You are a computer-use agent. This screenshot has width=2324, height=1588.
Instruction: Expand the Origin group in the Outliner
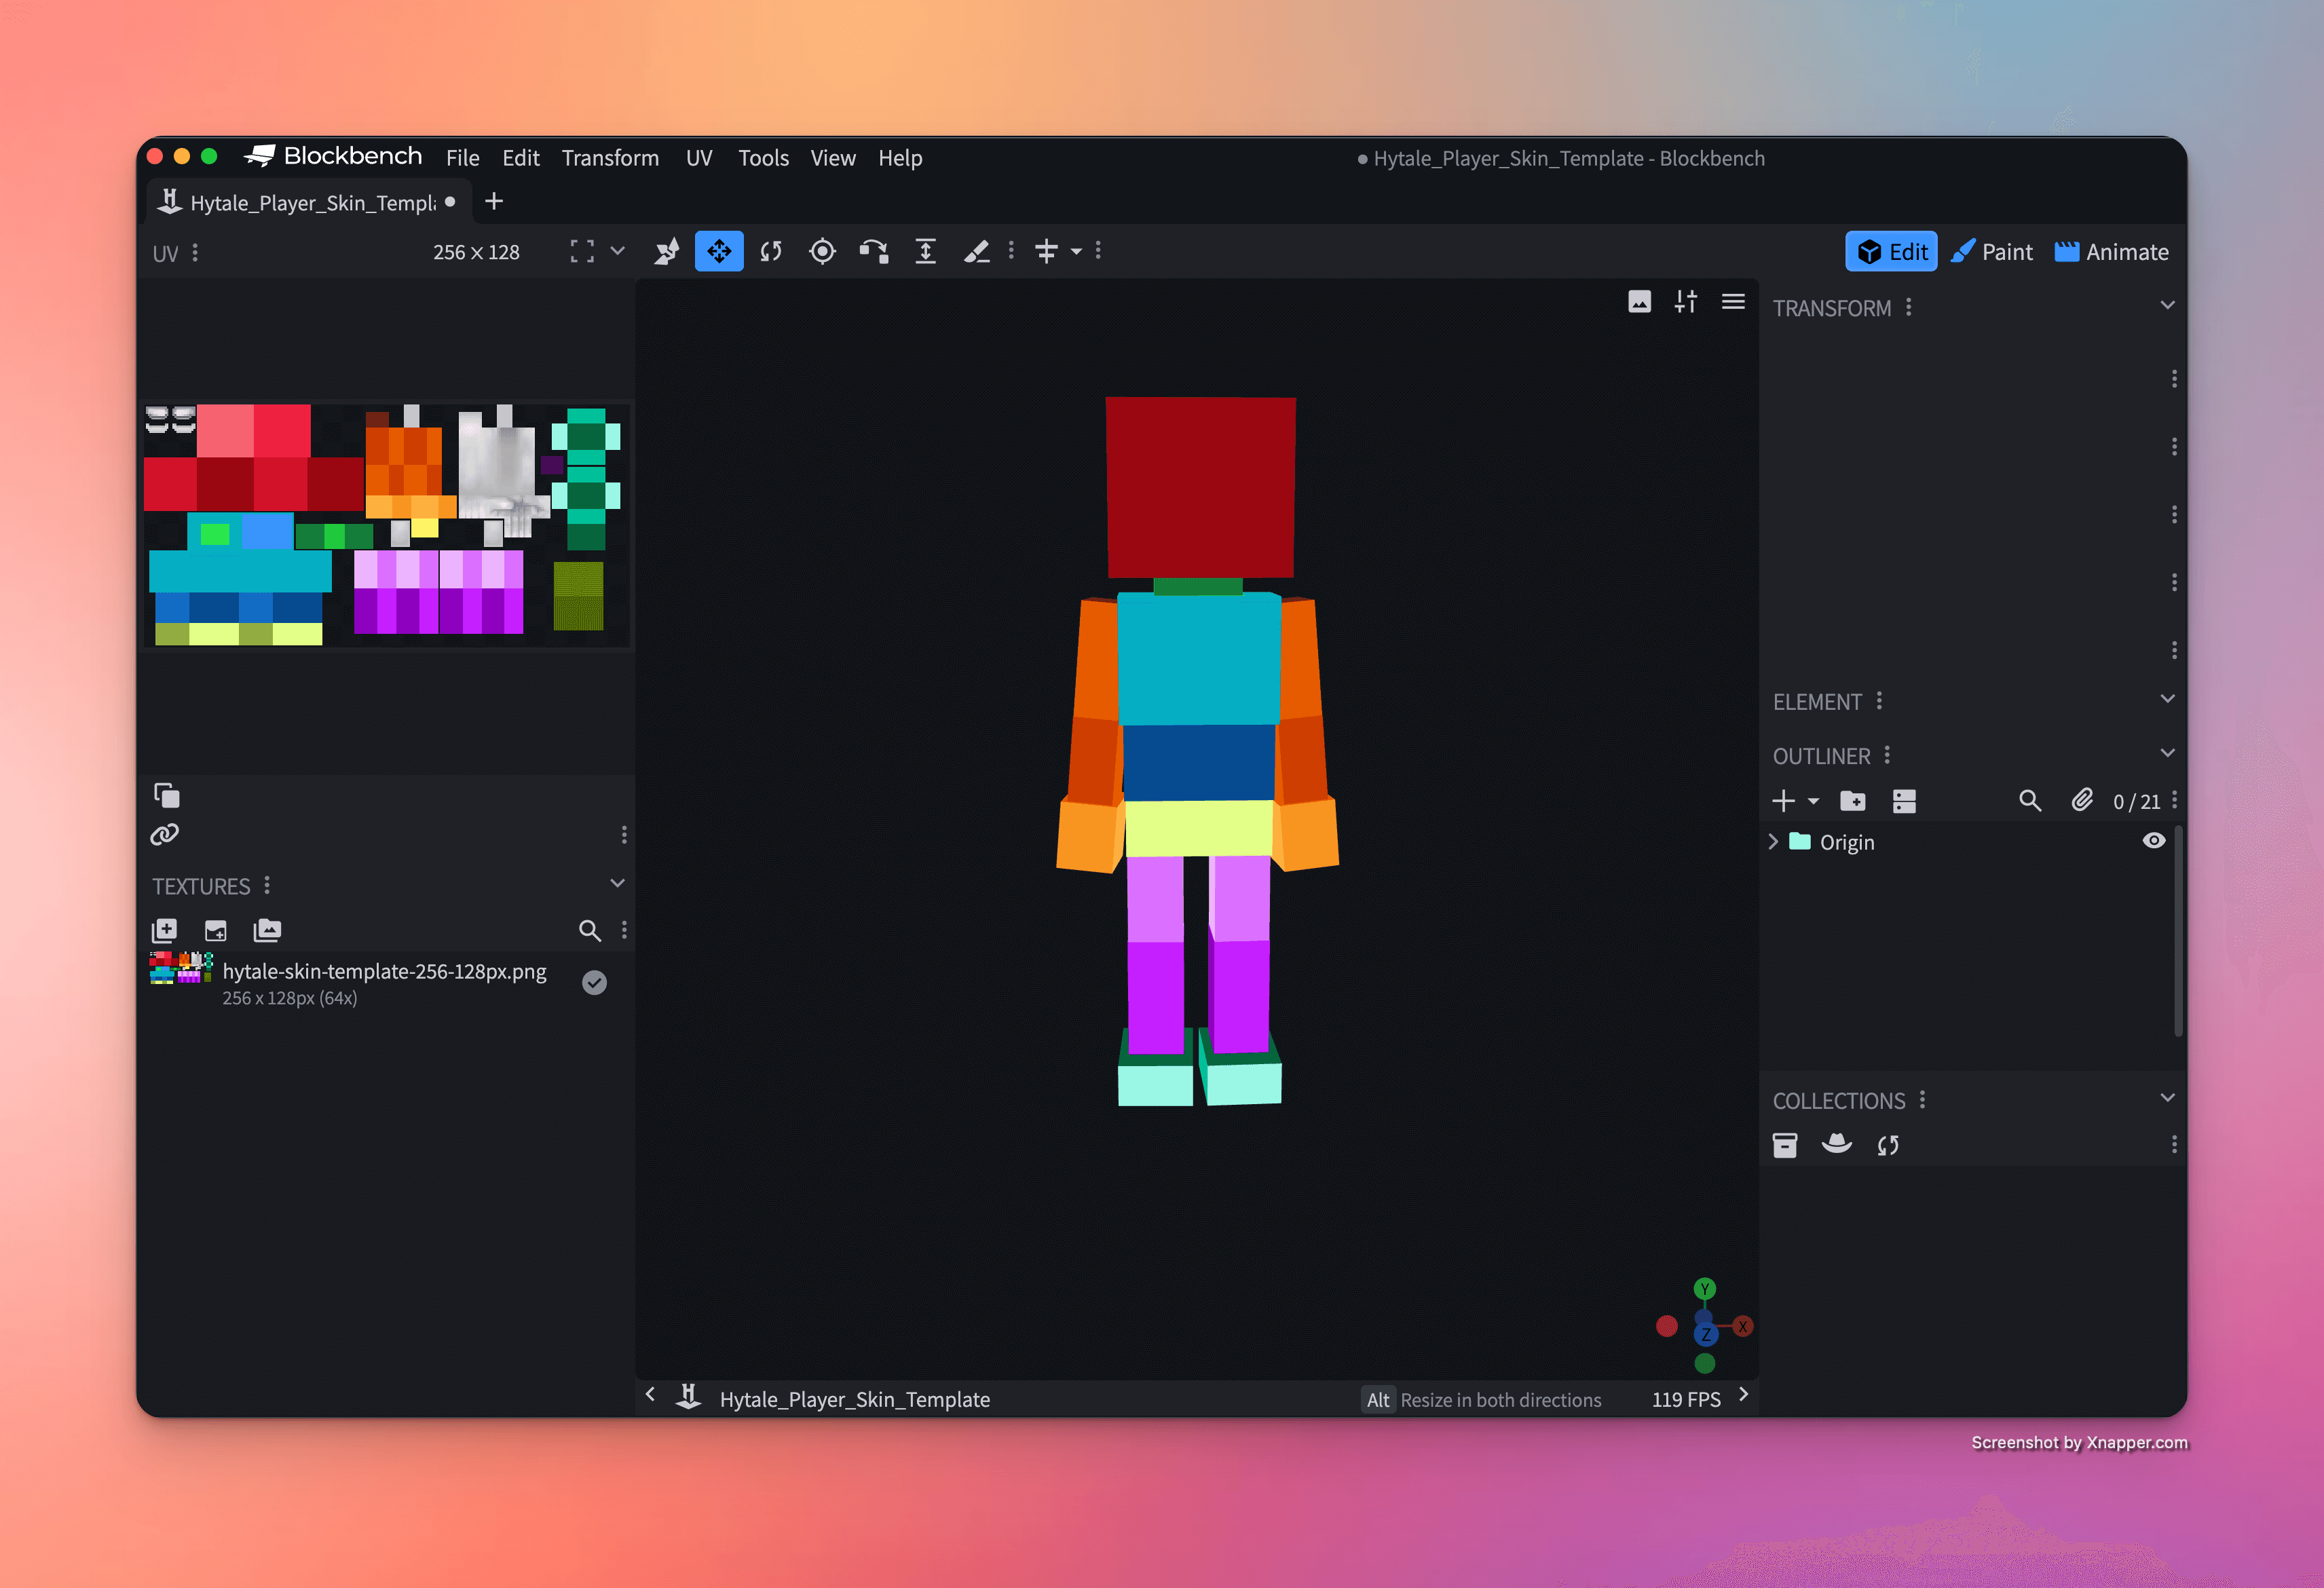pos(1773,841)
